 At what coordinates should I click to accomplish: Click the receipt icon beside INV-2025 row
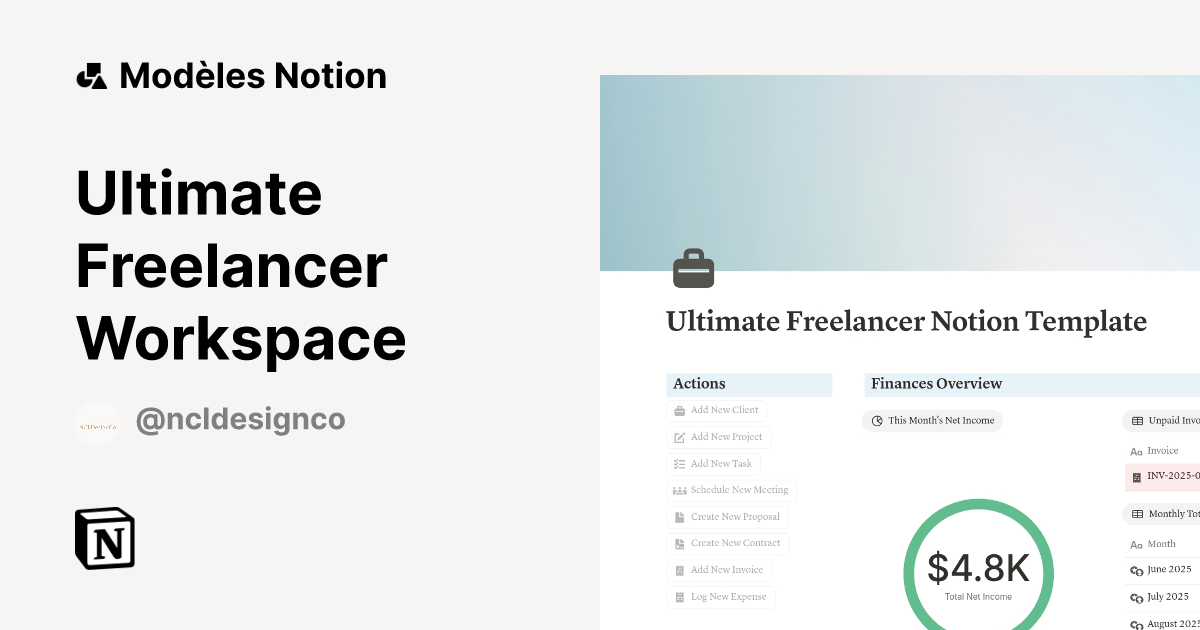pyautogui.click(x=1136, y=477)
